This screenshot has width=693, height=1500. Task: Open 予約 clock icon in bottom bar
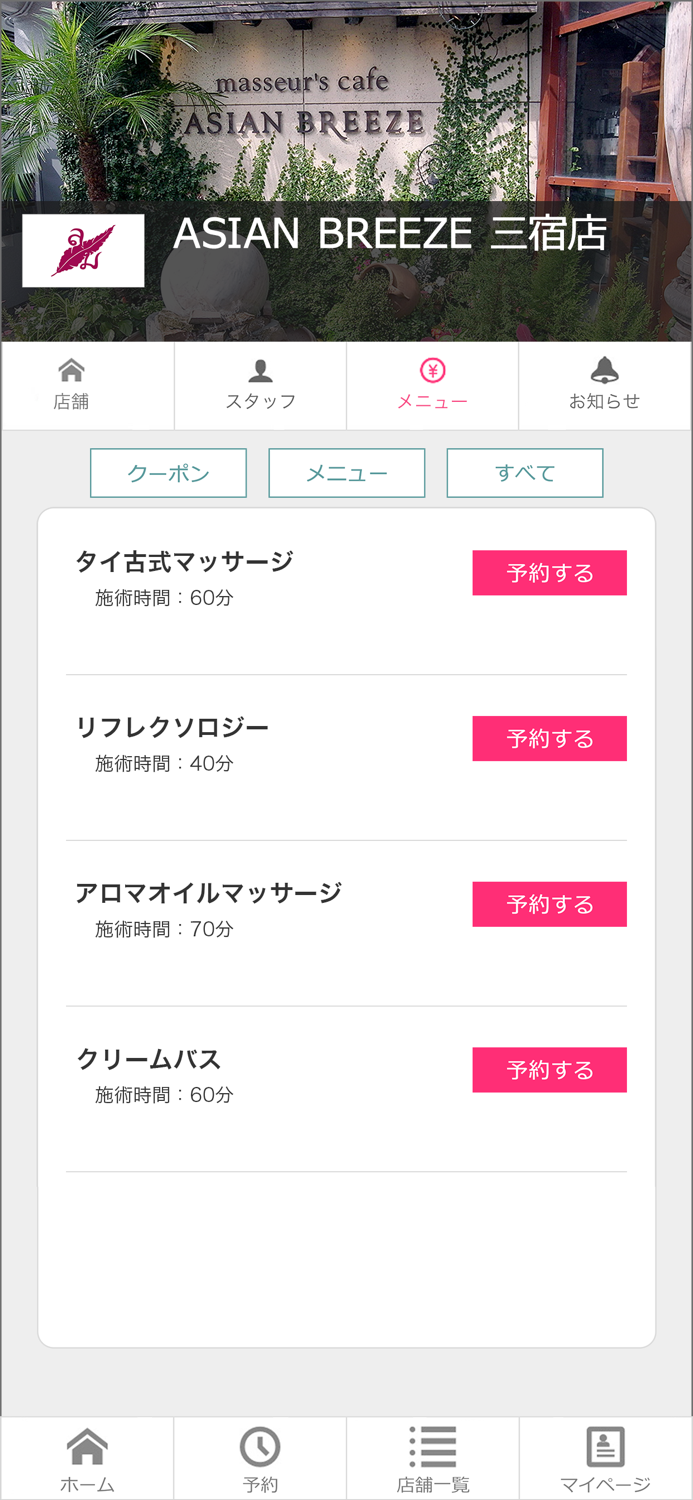(260, 1447)
